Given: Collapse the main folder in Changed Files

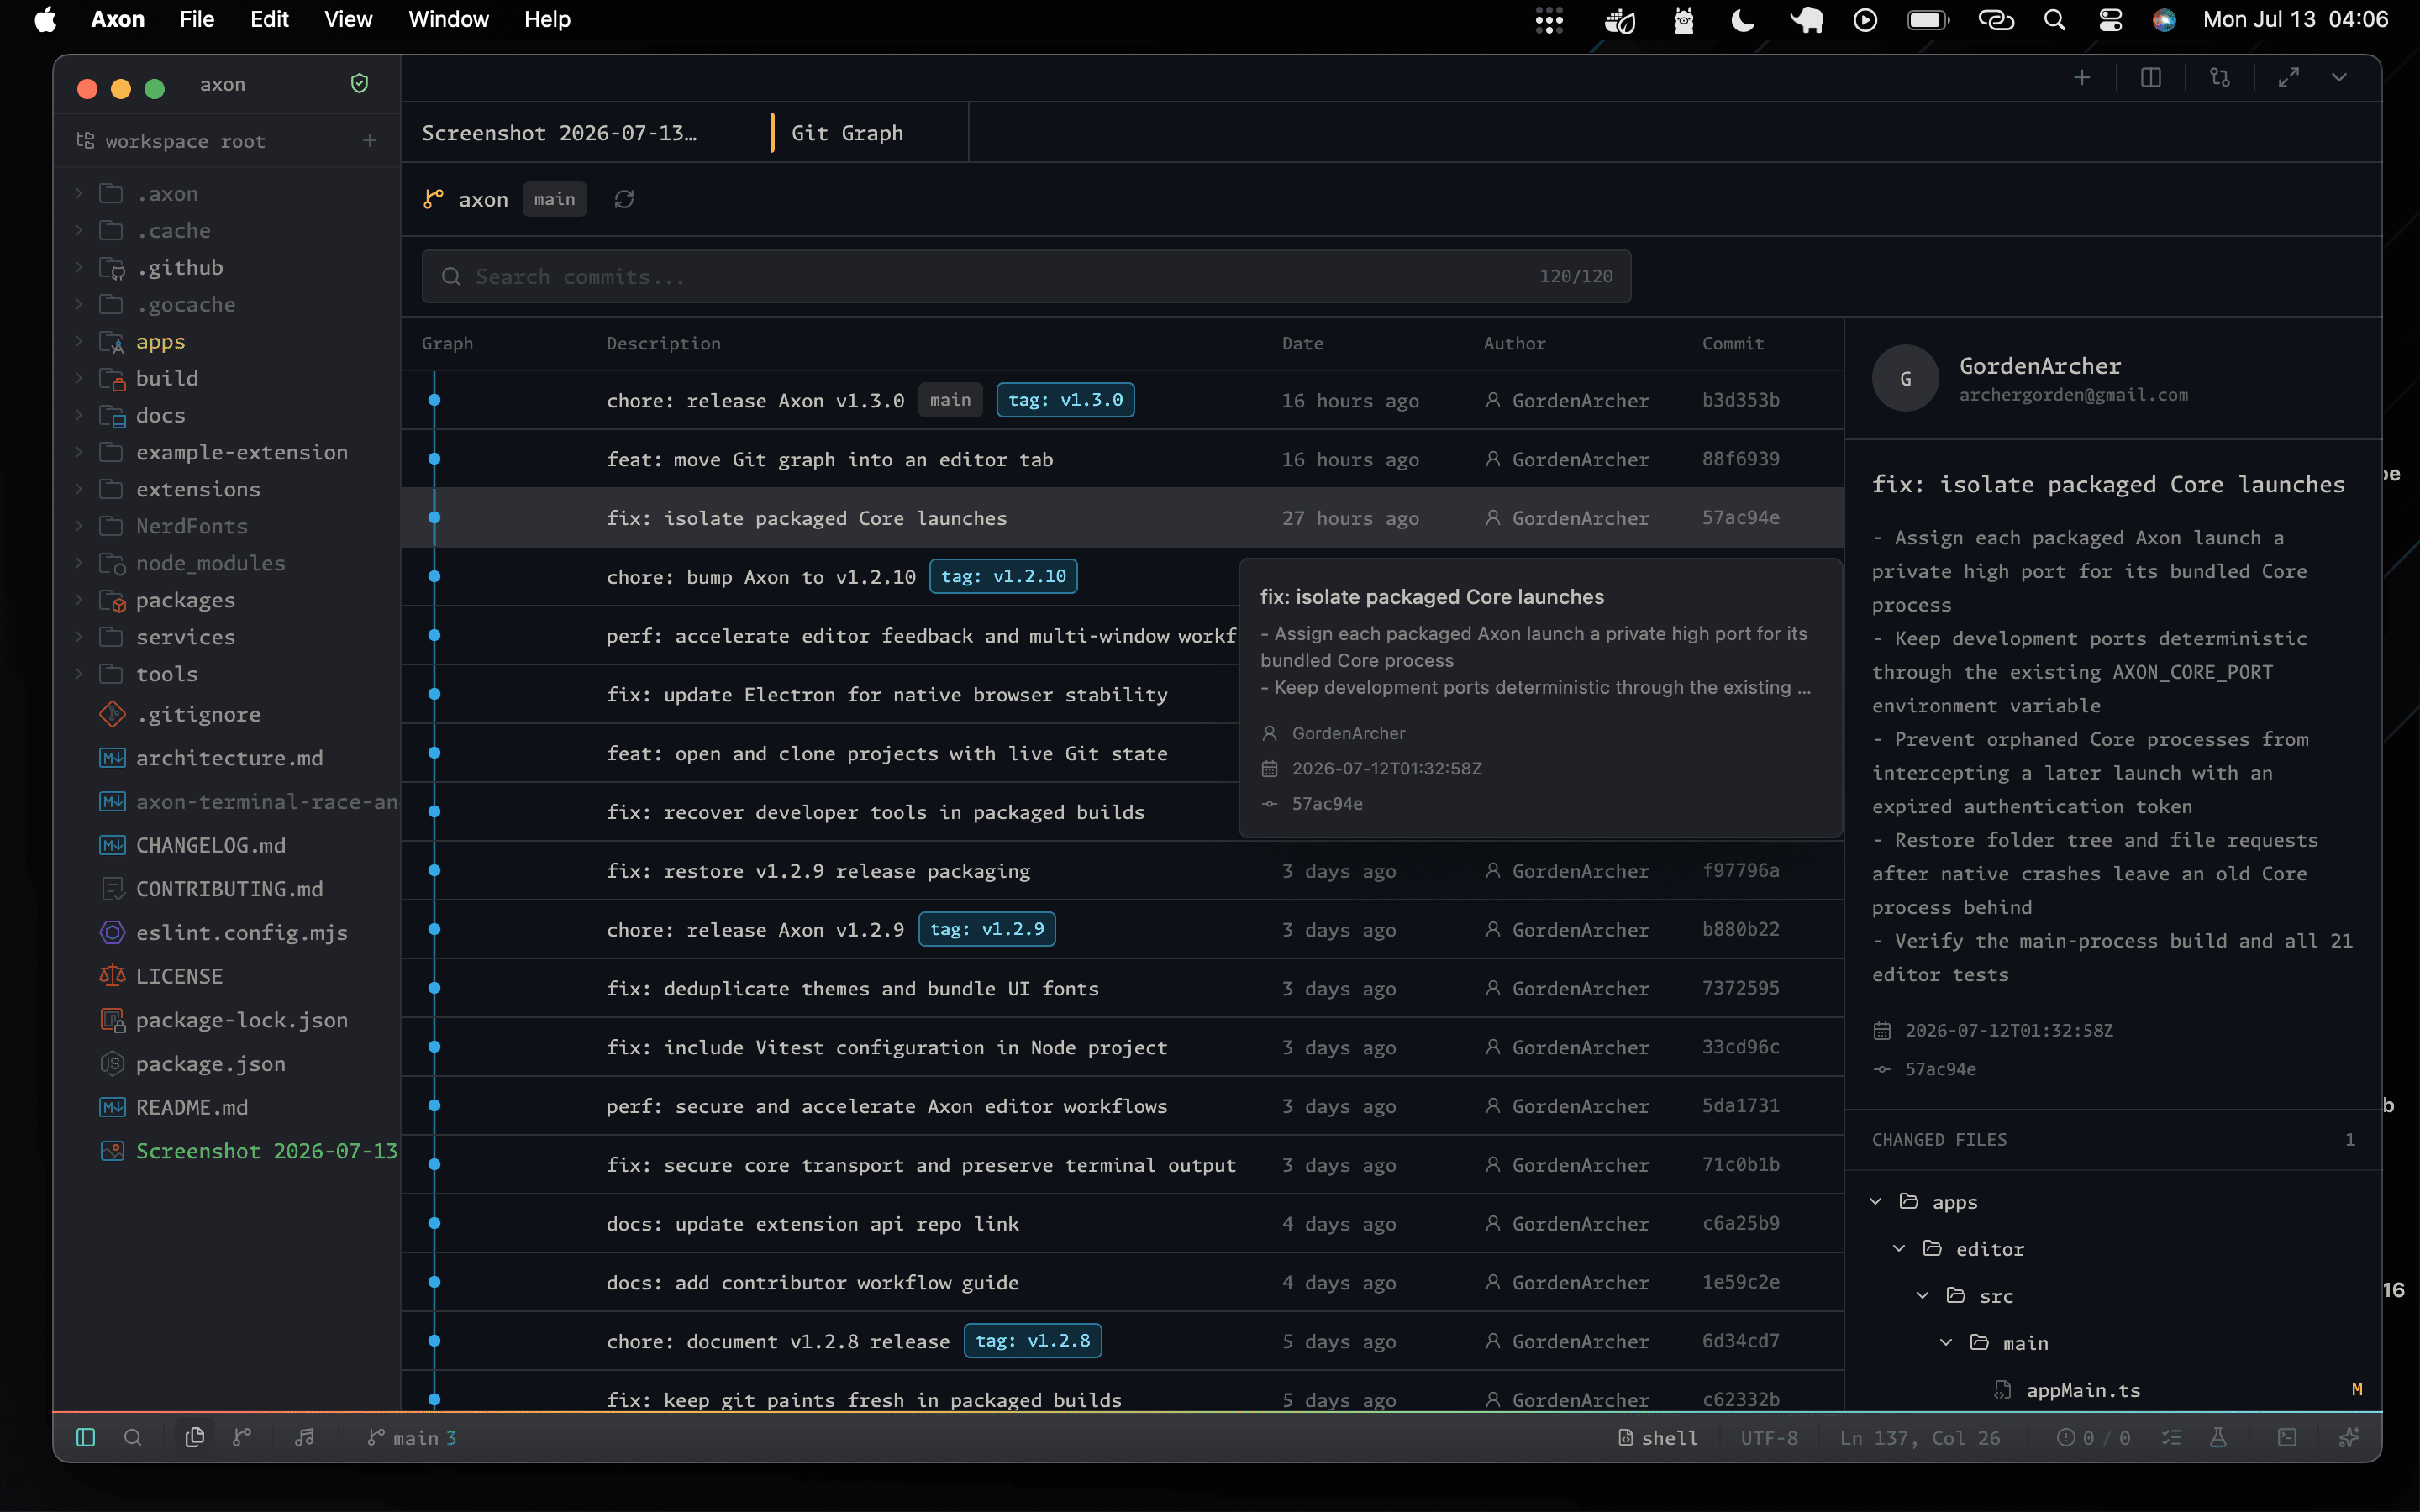Looking at the screenshot, I should (1946, 1342).
